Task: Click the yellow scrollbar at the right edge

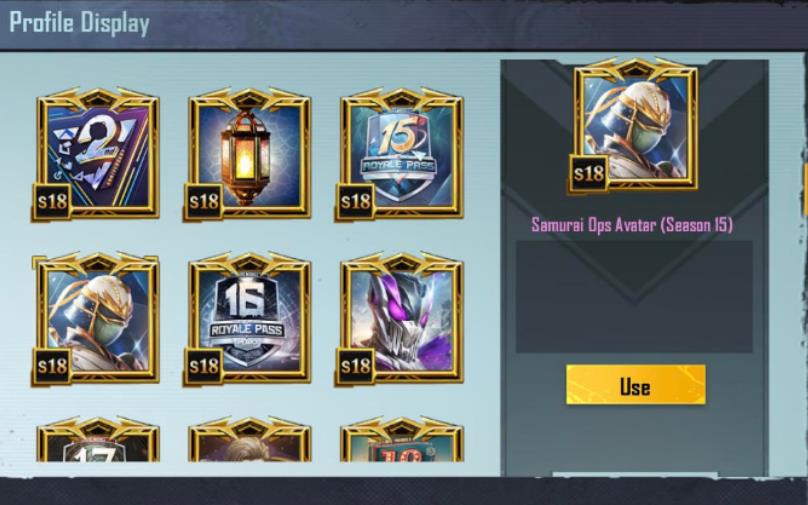Action: (805, 190)
